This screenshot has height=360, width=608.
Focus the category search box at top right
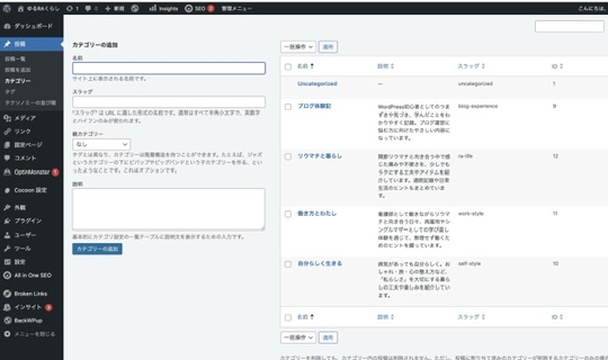pos(569,26)
